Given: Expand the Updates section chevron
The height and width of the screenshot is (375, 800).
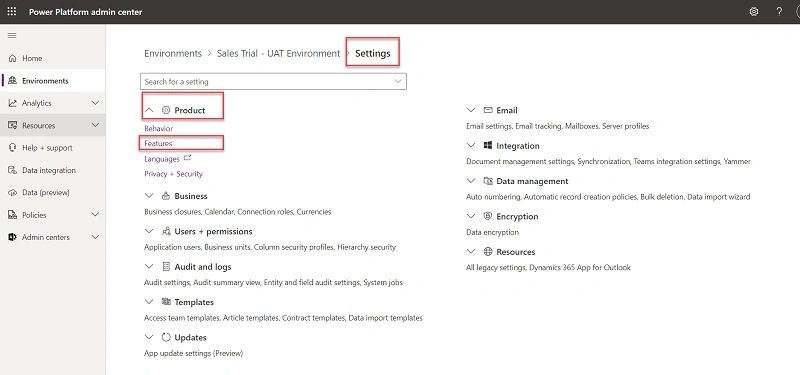Looking at the screenshot, I should [149, 337].
